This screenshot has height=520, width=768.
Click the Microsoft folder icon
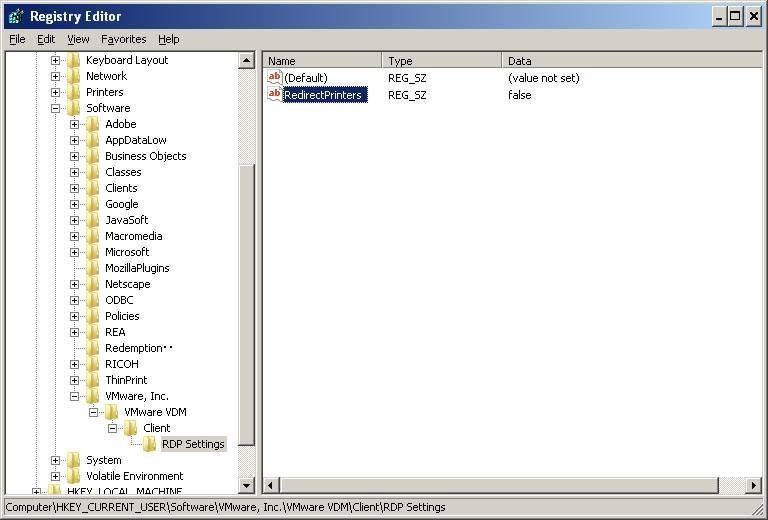[93, 252]
